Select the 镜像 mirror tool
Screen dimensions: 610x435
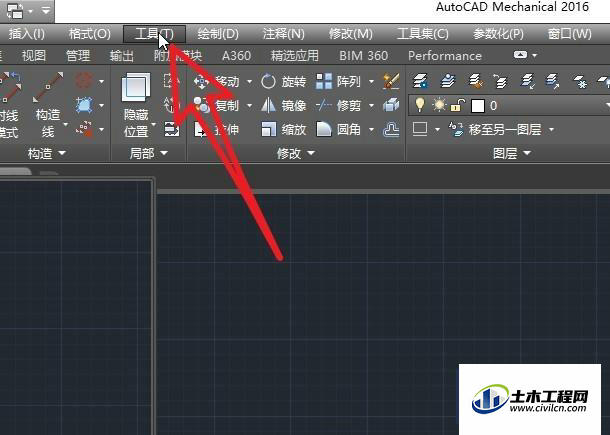(x=283, y=105)
